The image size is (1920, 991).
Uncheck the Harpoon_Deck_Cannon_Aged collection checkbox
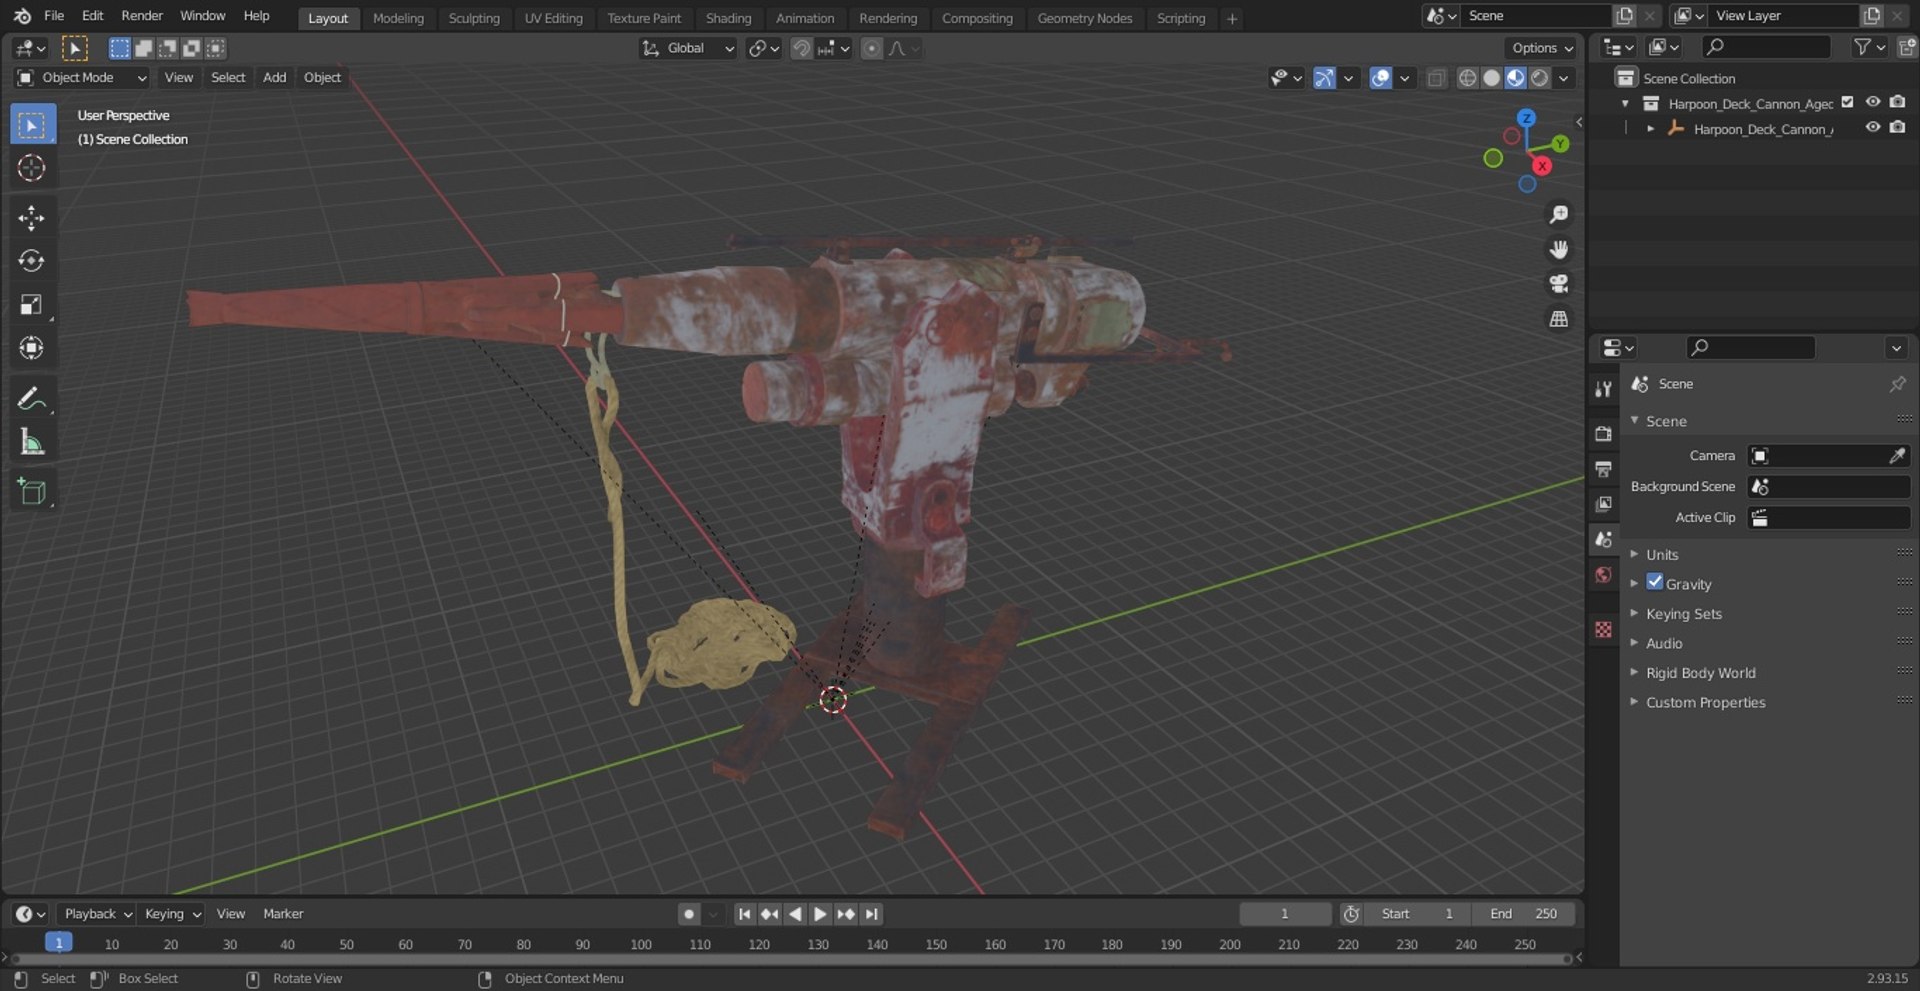tap(1848, 102)
